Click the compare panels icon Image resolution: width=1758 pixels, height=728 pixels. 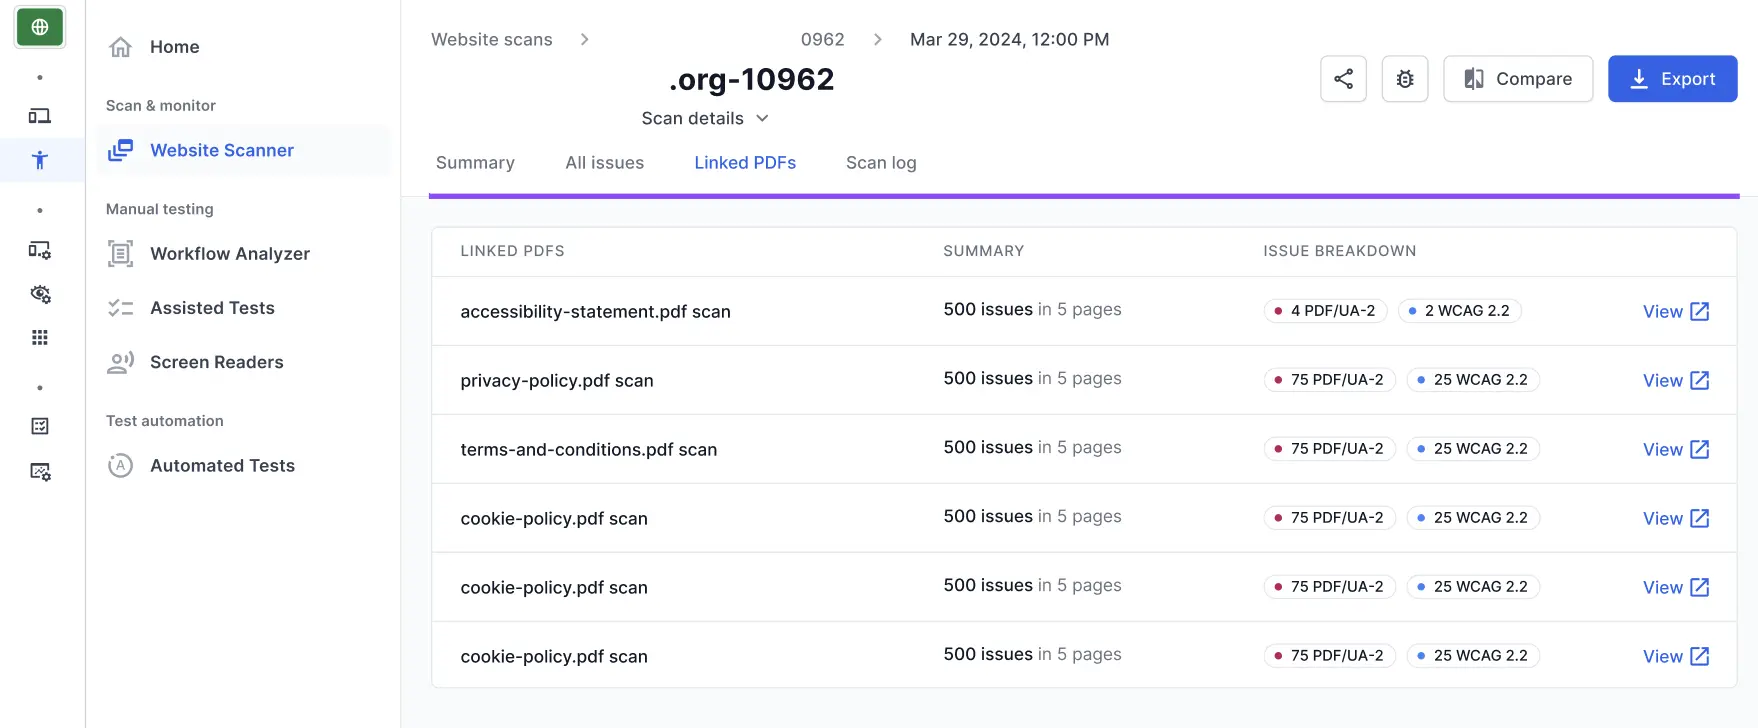click(x=1474, y=79)
